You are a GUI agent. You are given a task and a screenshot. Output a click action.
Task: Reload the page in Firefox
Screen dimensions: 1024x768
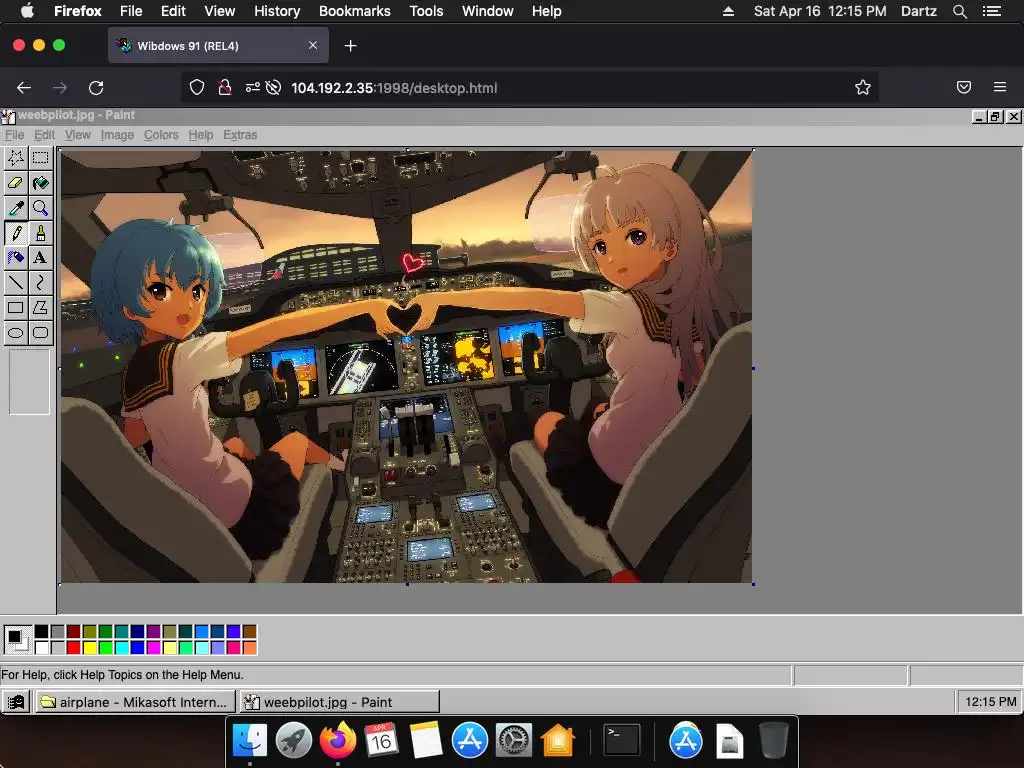pos(96,88)
